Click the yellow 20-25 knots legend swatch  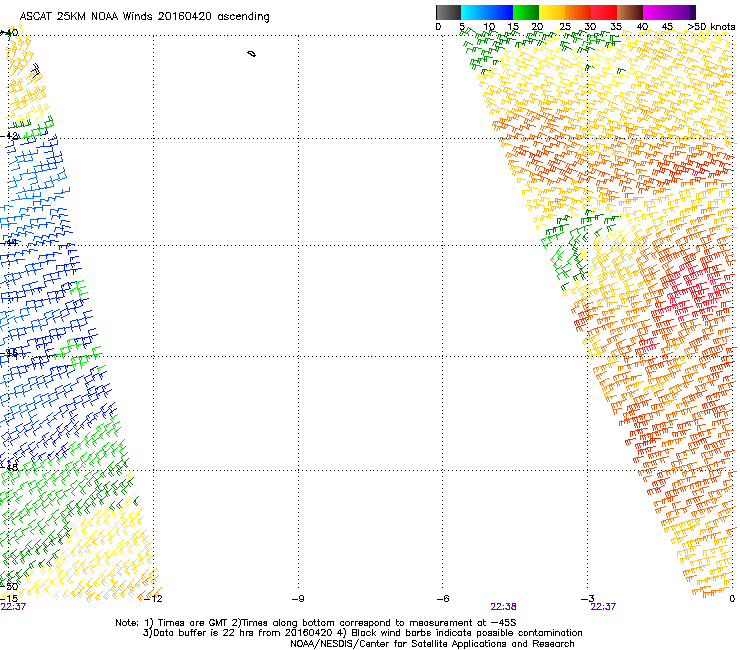552,12
